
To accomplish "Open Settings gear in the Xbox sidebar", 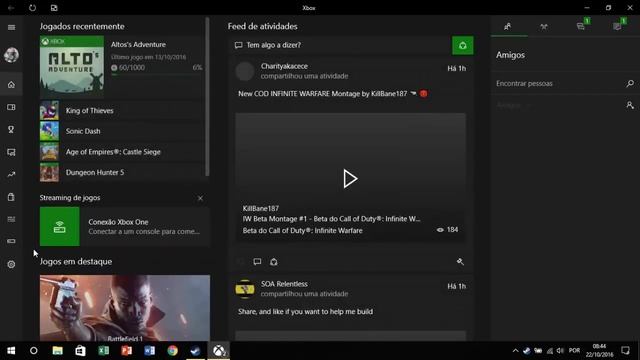I will 11,264.
